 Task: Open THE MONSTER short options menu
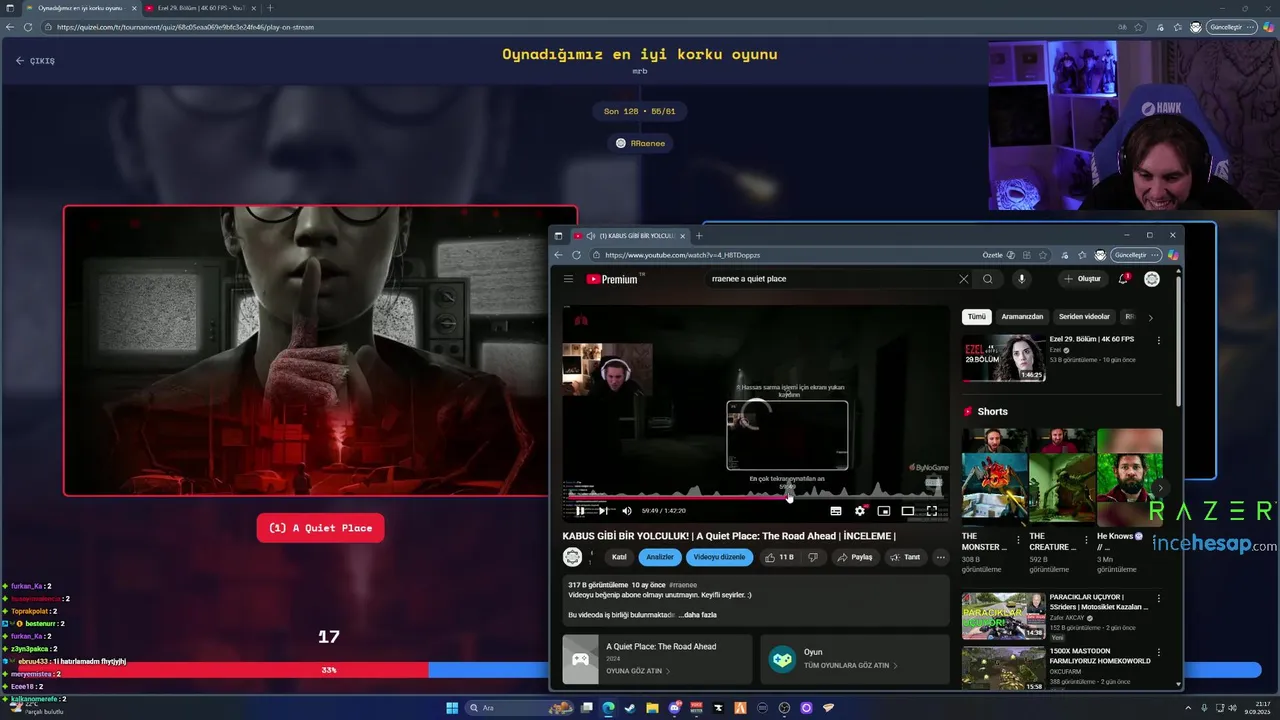click(x=1018, y=539)
